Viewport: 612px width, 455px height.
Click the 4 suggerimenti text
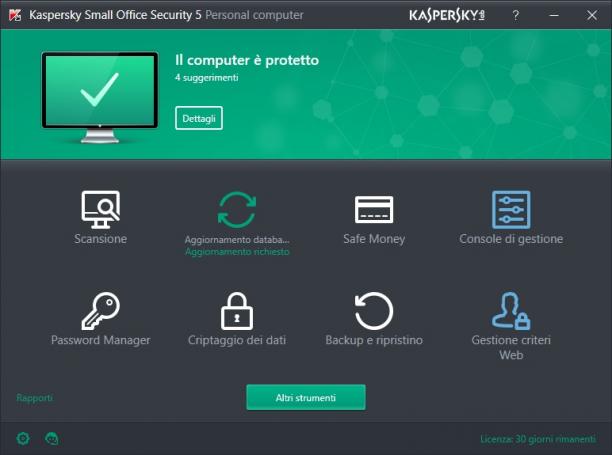point(206,78)
